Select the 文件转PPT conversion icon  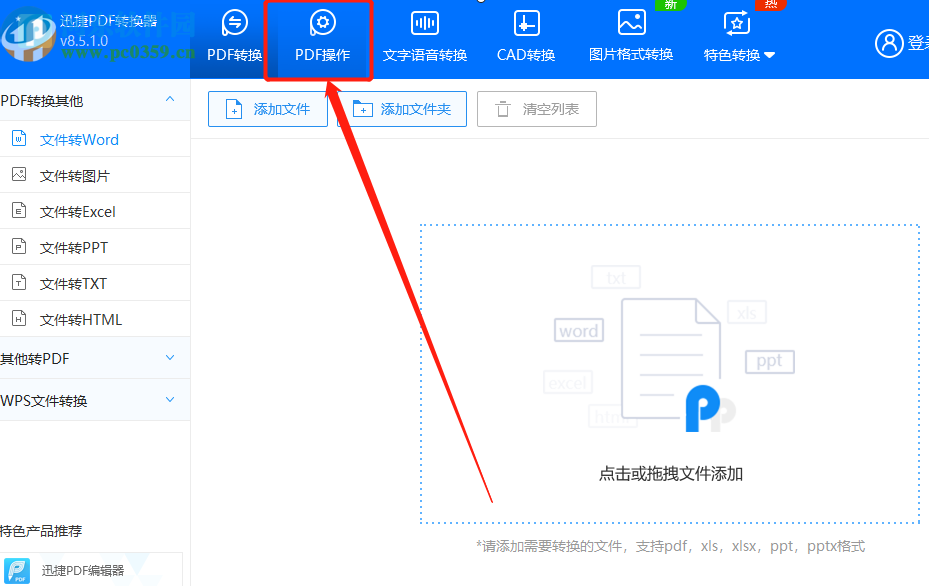click(18, 246)
